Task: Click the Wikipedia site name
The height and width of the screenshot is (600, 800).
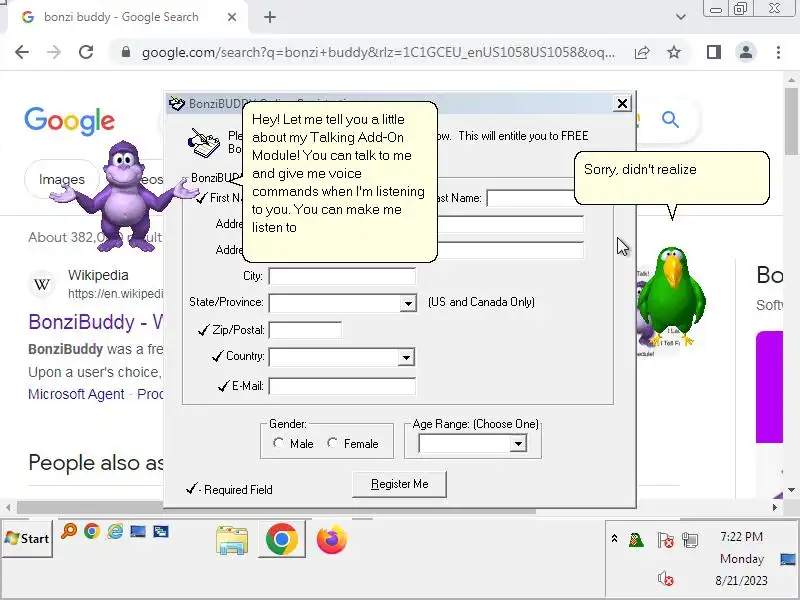Action: (x=98, y=276)
